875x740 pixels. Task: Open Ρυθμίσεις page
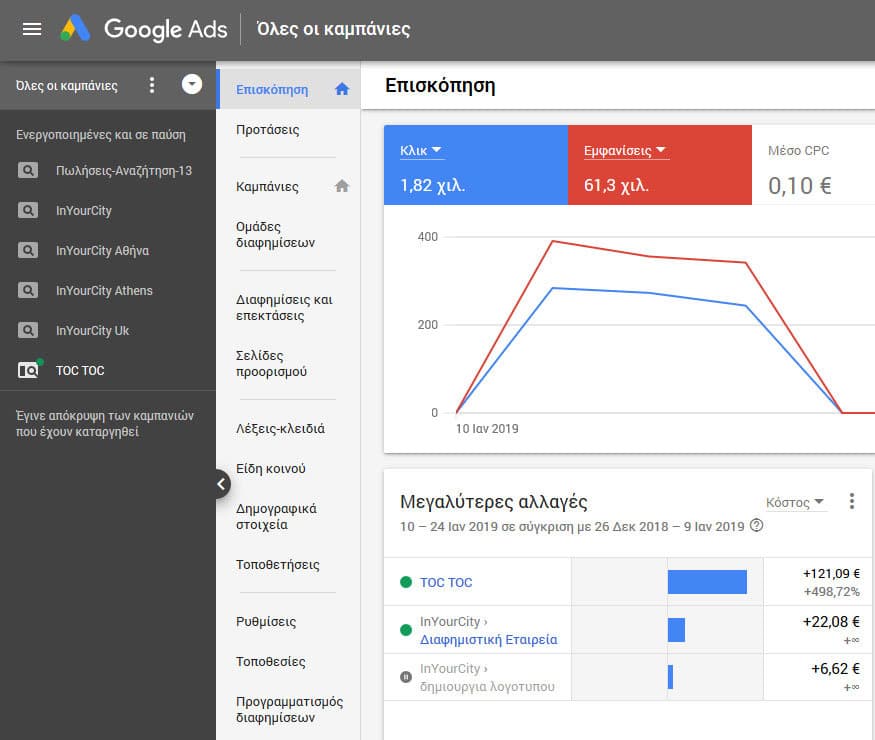coord(266,621)
